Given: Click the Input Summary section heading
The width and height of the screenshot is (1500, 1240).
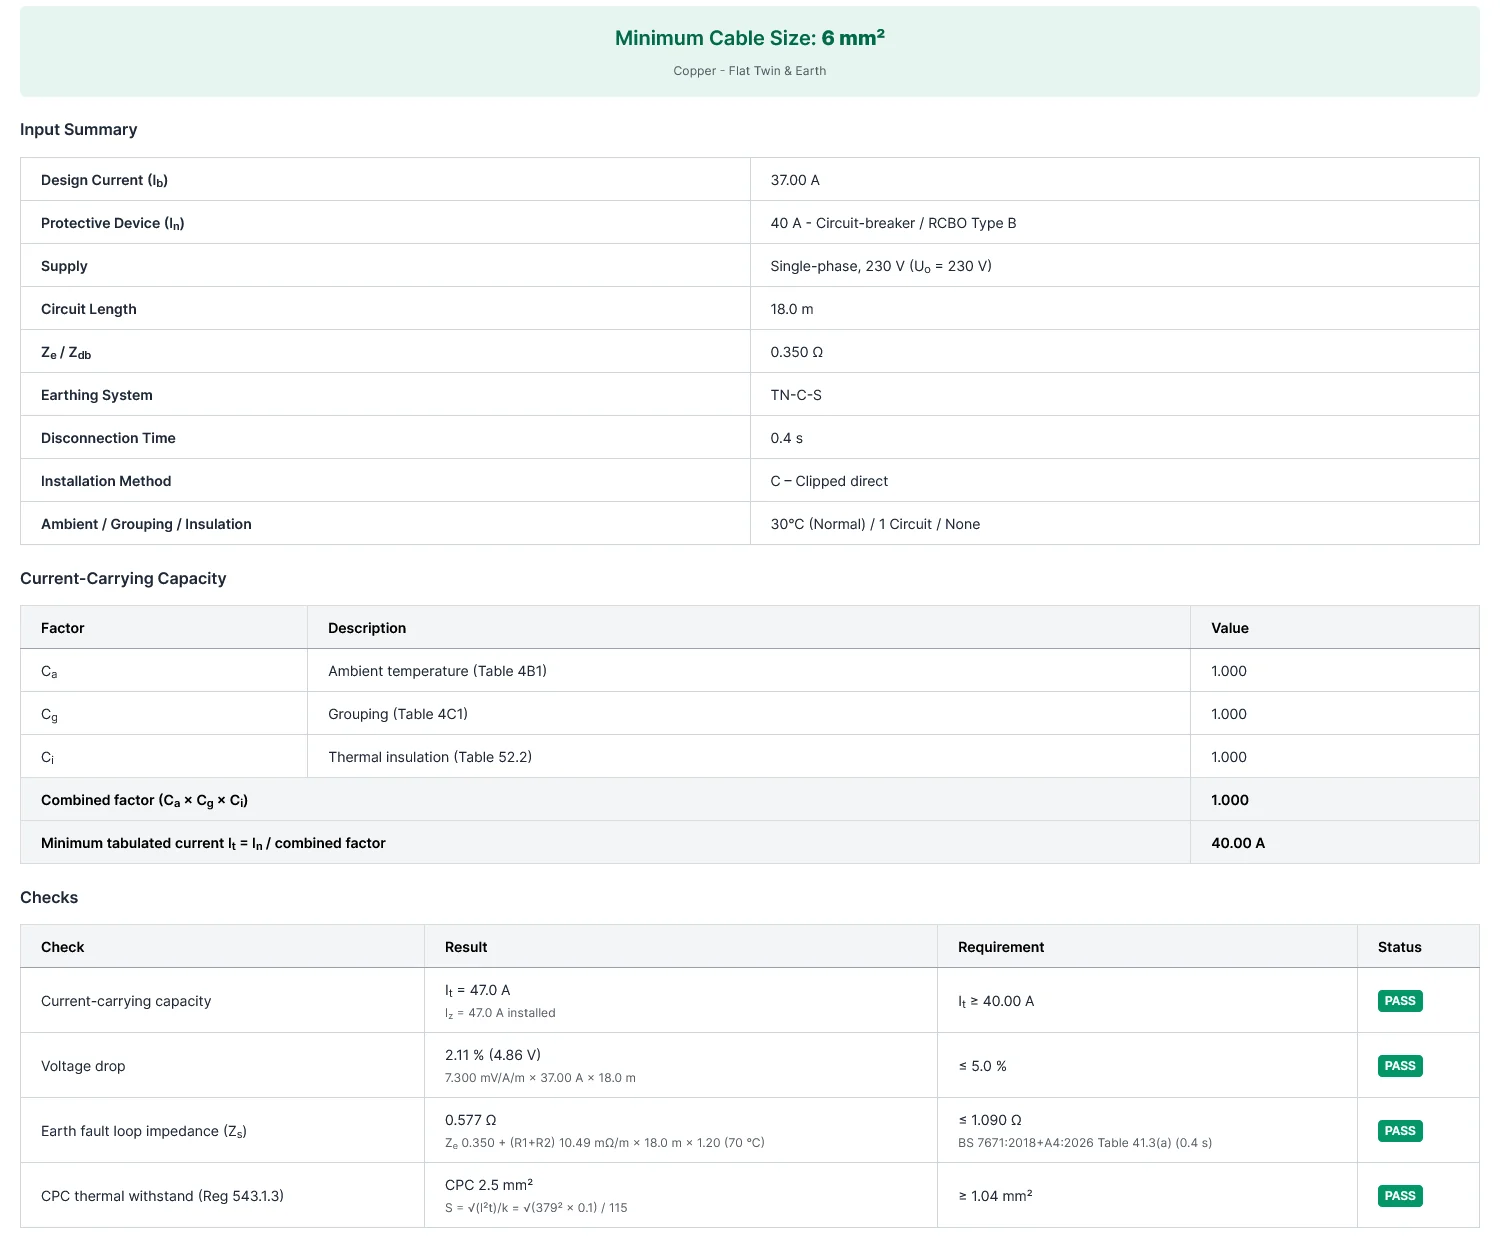Looking at the screenshot, I should [x=79, y=129].
